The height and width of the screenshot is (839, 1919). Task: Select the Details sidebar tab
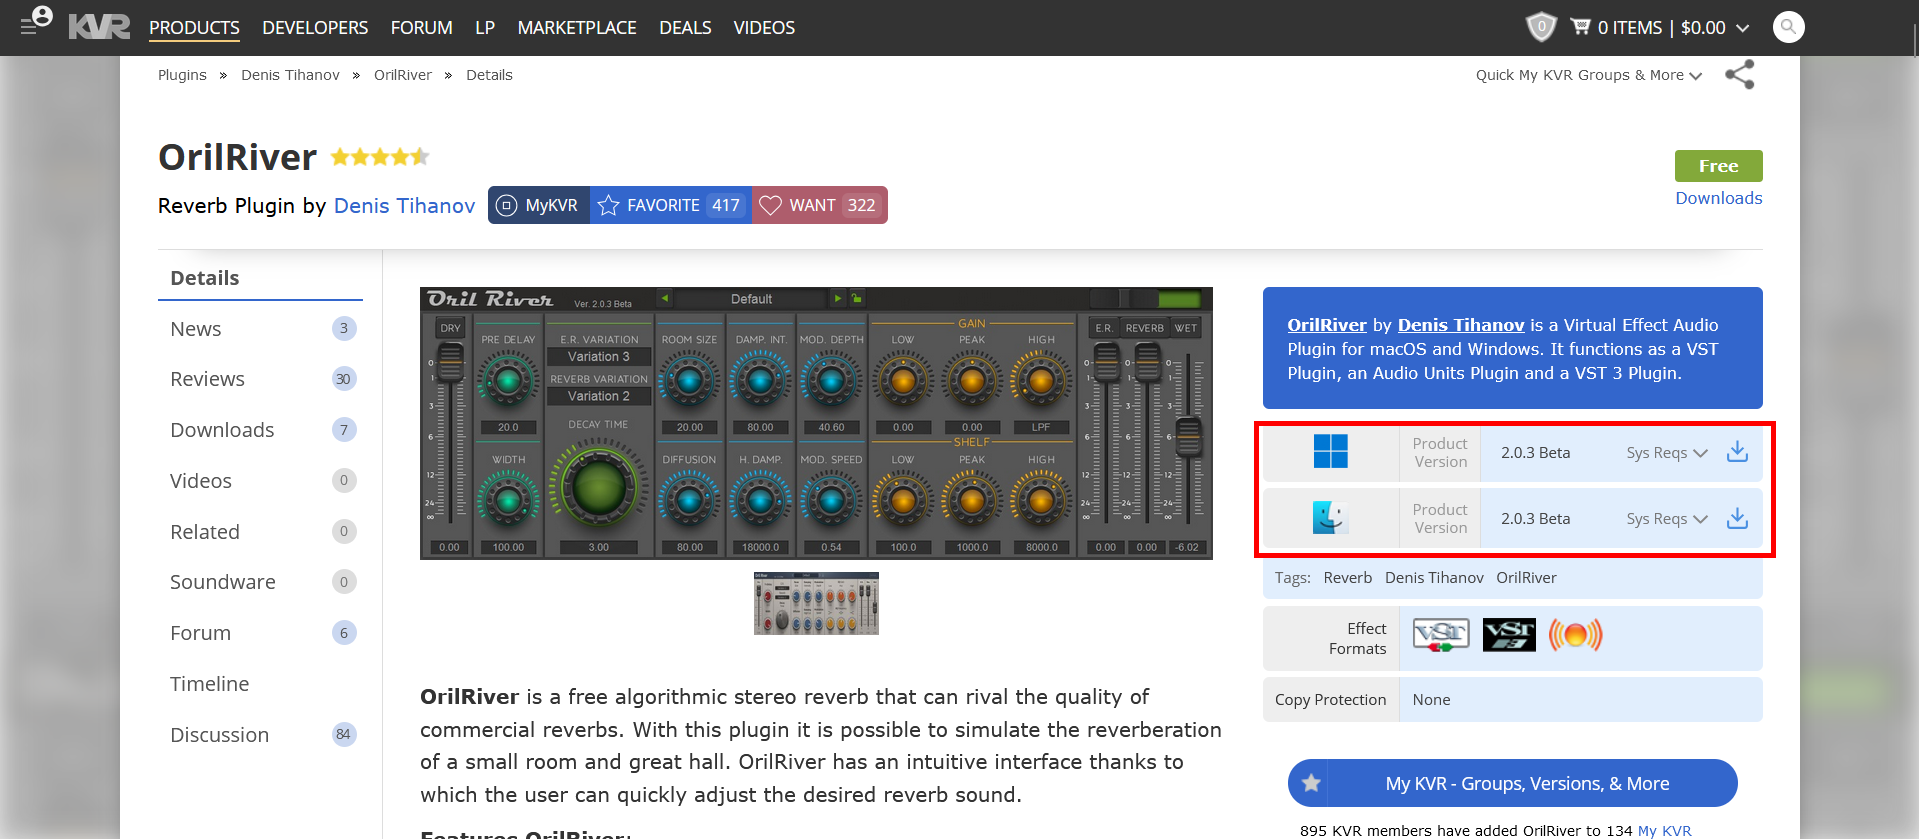260,278
